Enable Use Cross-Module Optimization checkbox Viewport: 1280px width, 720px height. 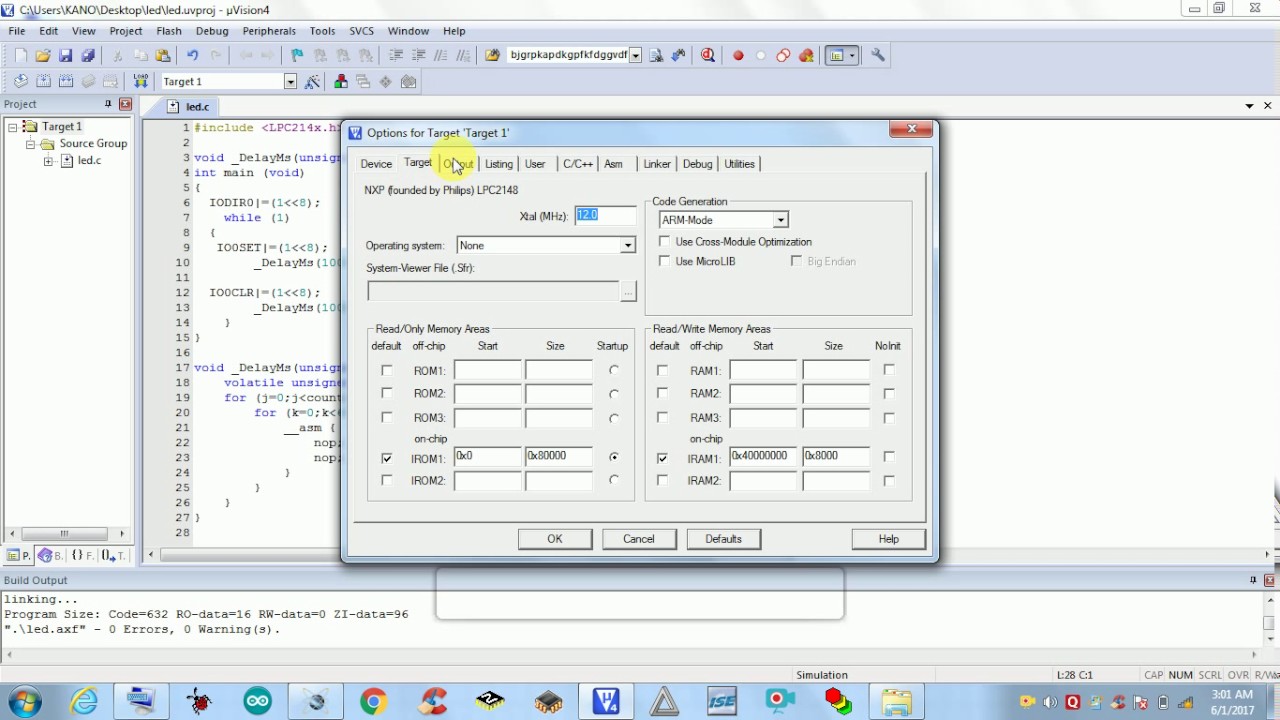tap(665, 242)
